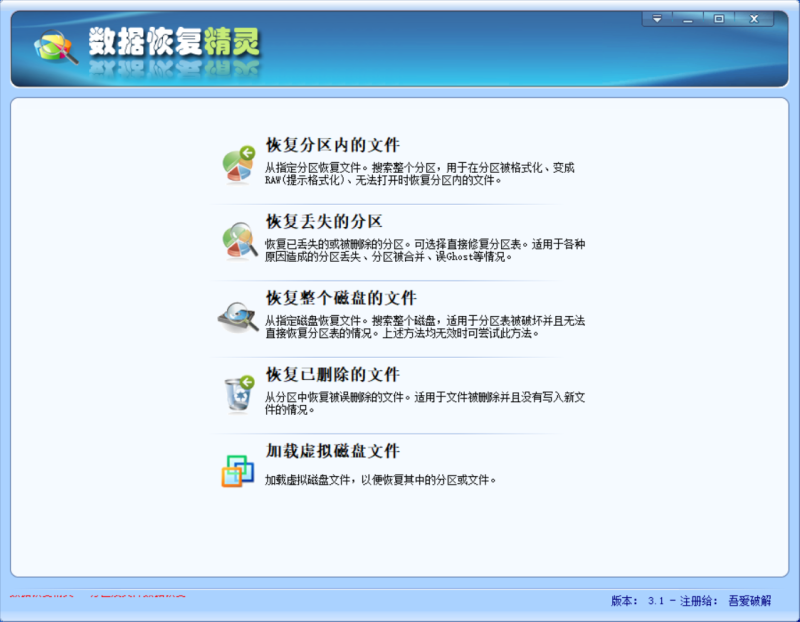The image size is (800, 622).
Task: Click the description starting 从指定分区恢复文件
Action: coord(419,174)
